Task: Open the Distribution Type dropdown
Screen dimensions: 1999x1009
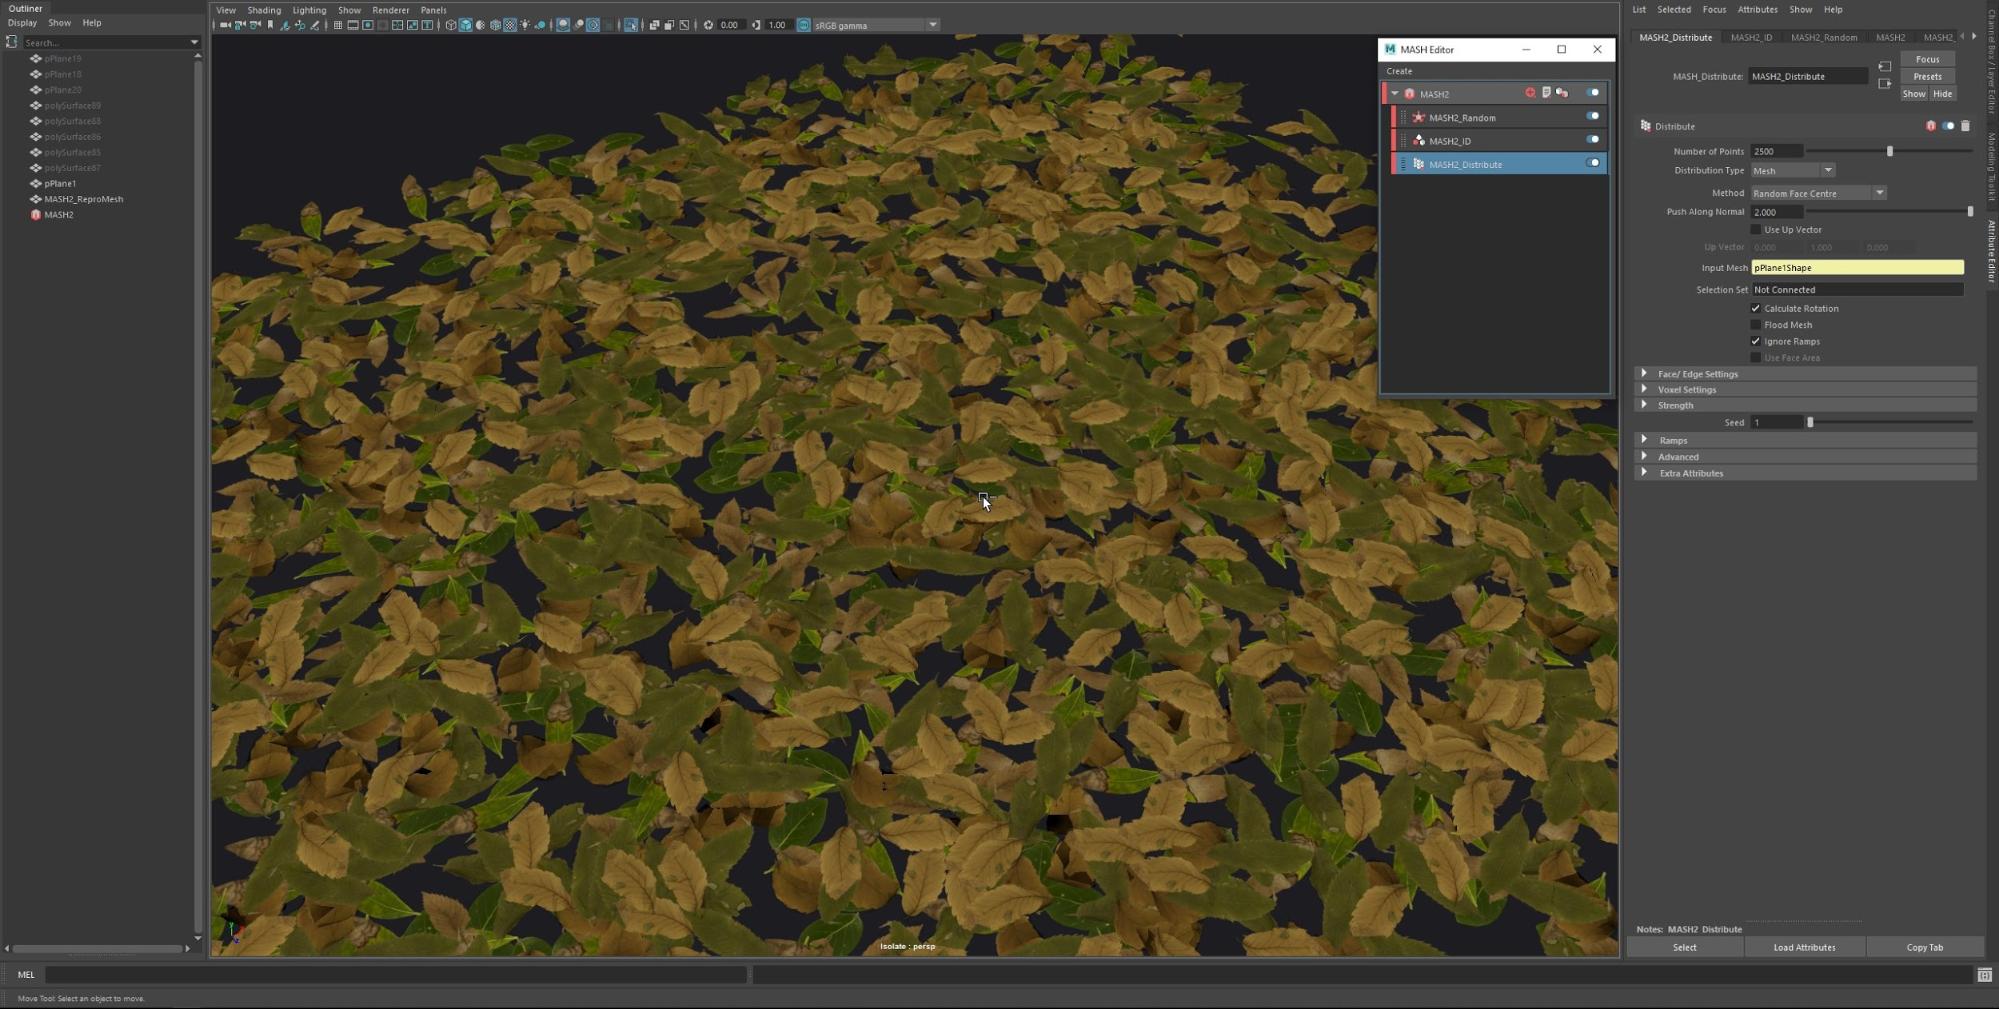Action: click(1792, 171)
